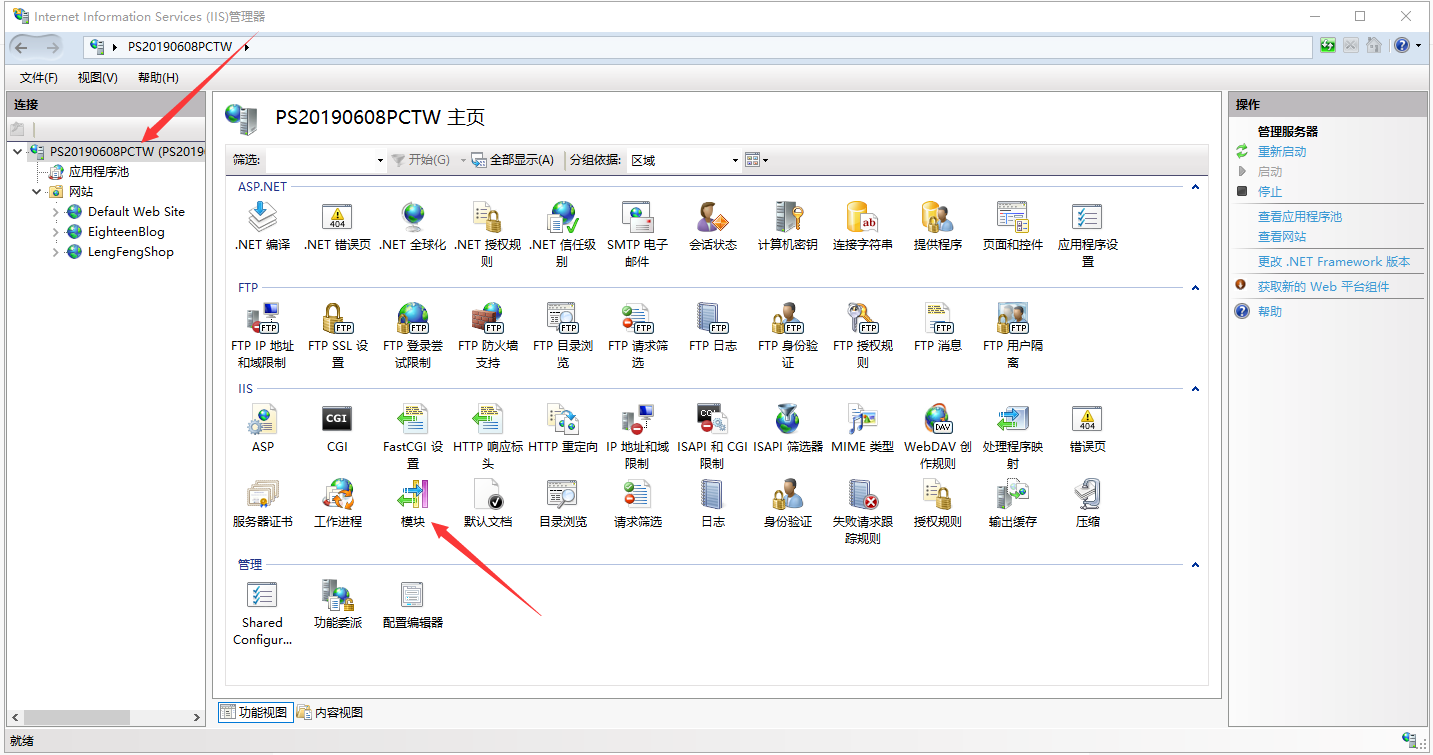Open the .NET 信任级别 feature
1433x755 pixels.
point(562,234)
